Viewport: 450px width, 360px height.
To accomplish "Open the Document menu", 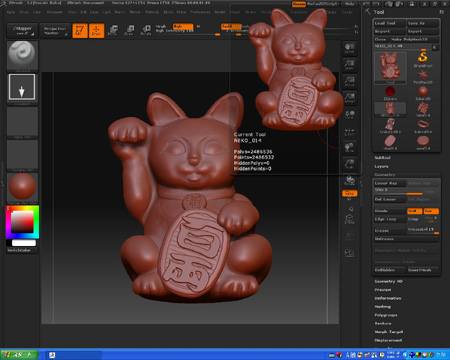I will pos(54,12).
